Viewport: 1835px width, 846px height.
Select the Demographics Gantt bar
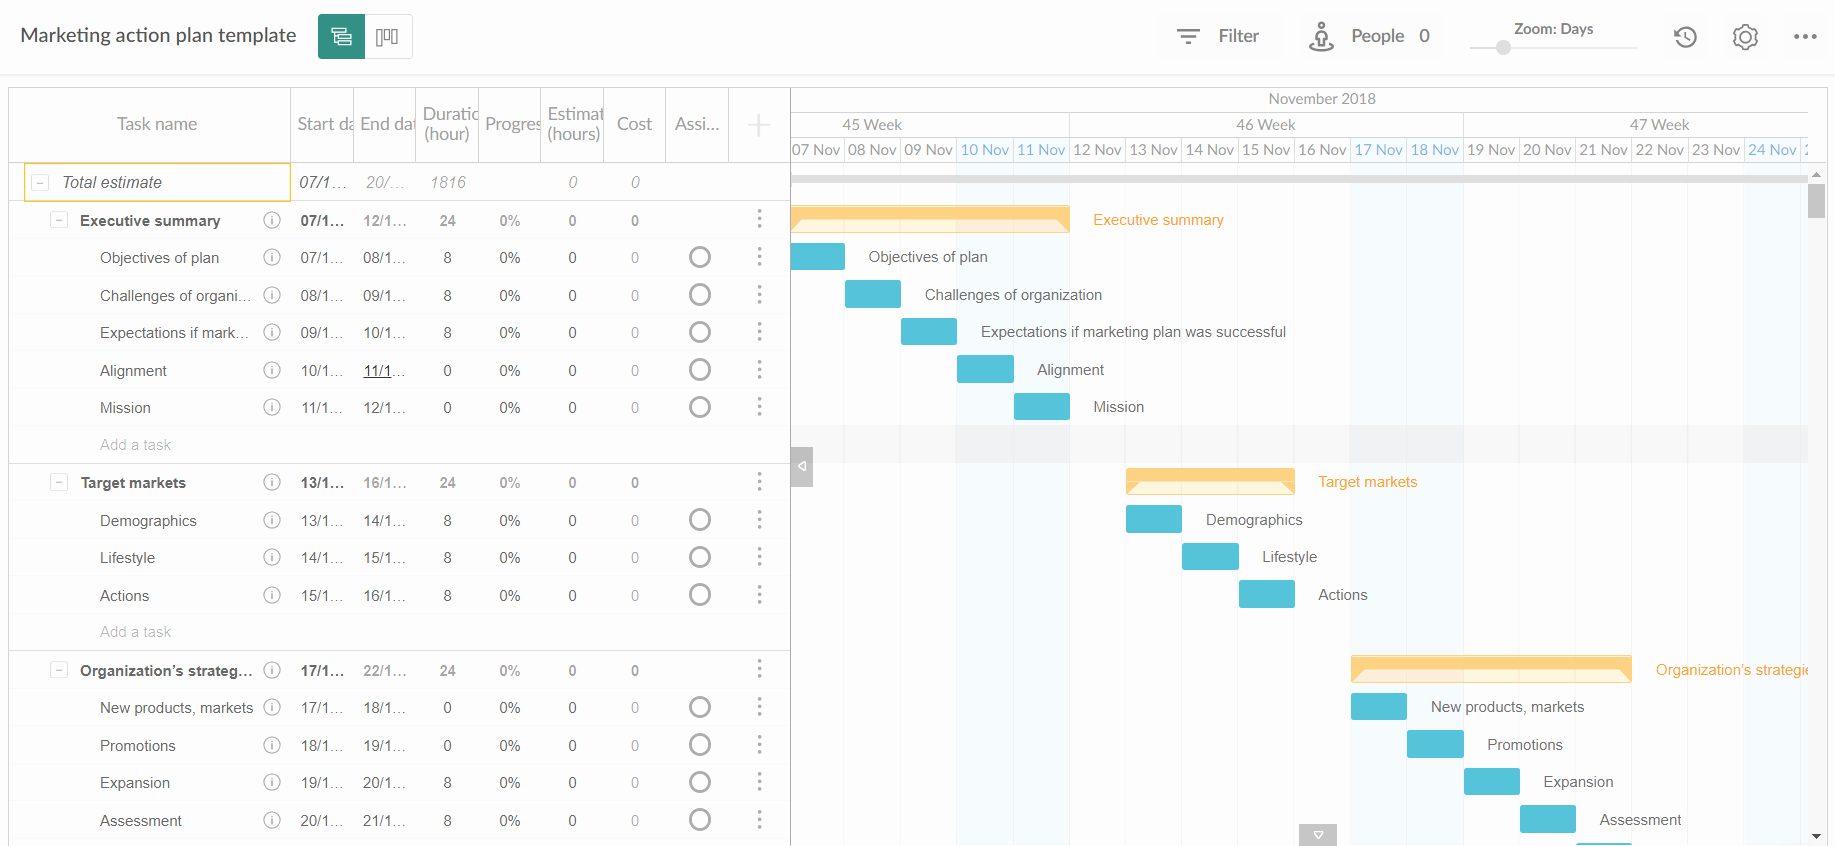tap(1154, 519)
